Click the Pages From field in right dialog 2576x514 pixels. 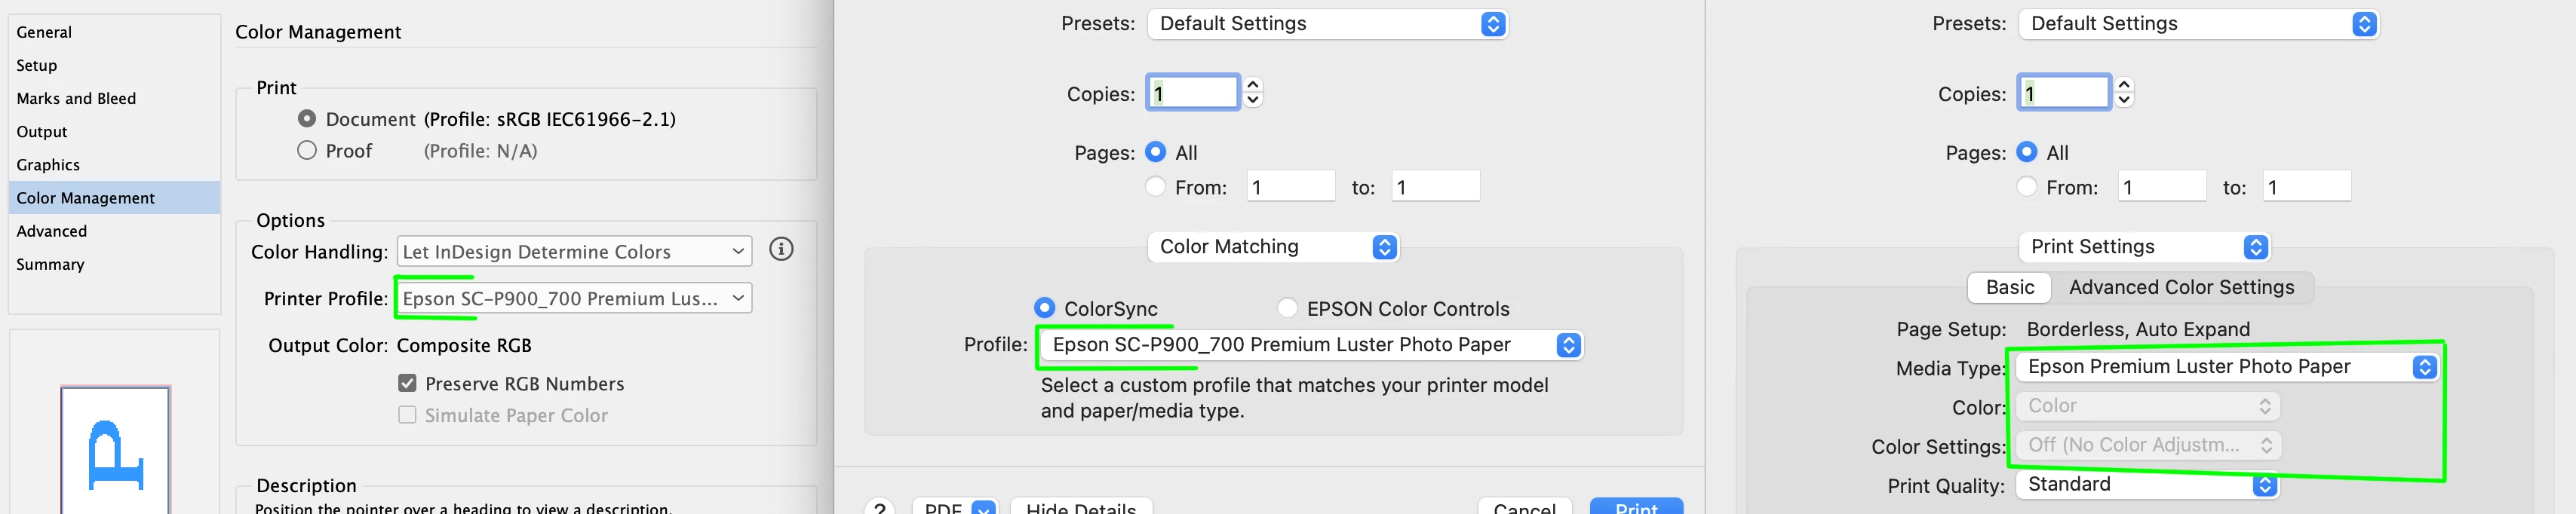pos(2161,187)
